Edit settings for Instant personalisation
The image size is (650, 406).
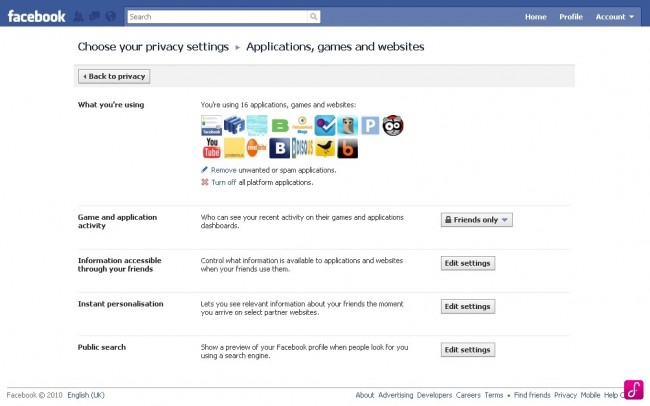tap(468, 306)
